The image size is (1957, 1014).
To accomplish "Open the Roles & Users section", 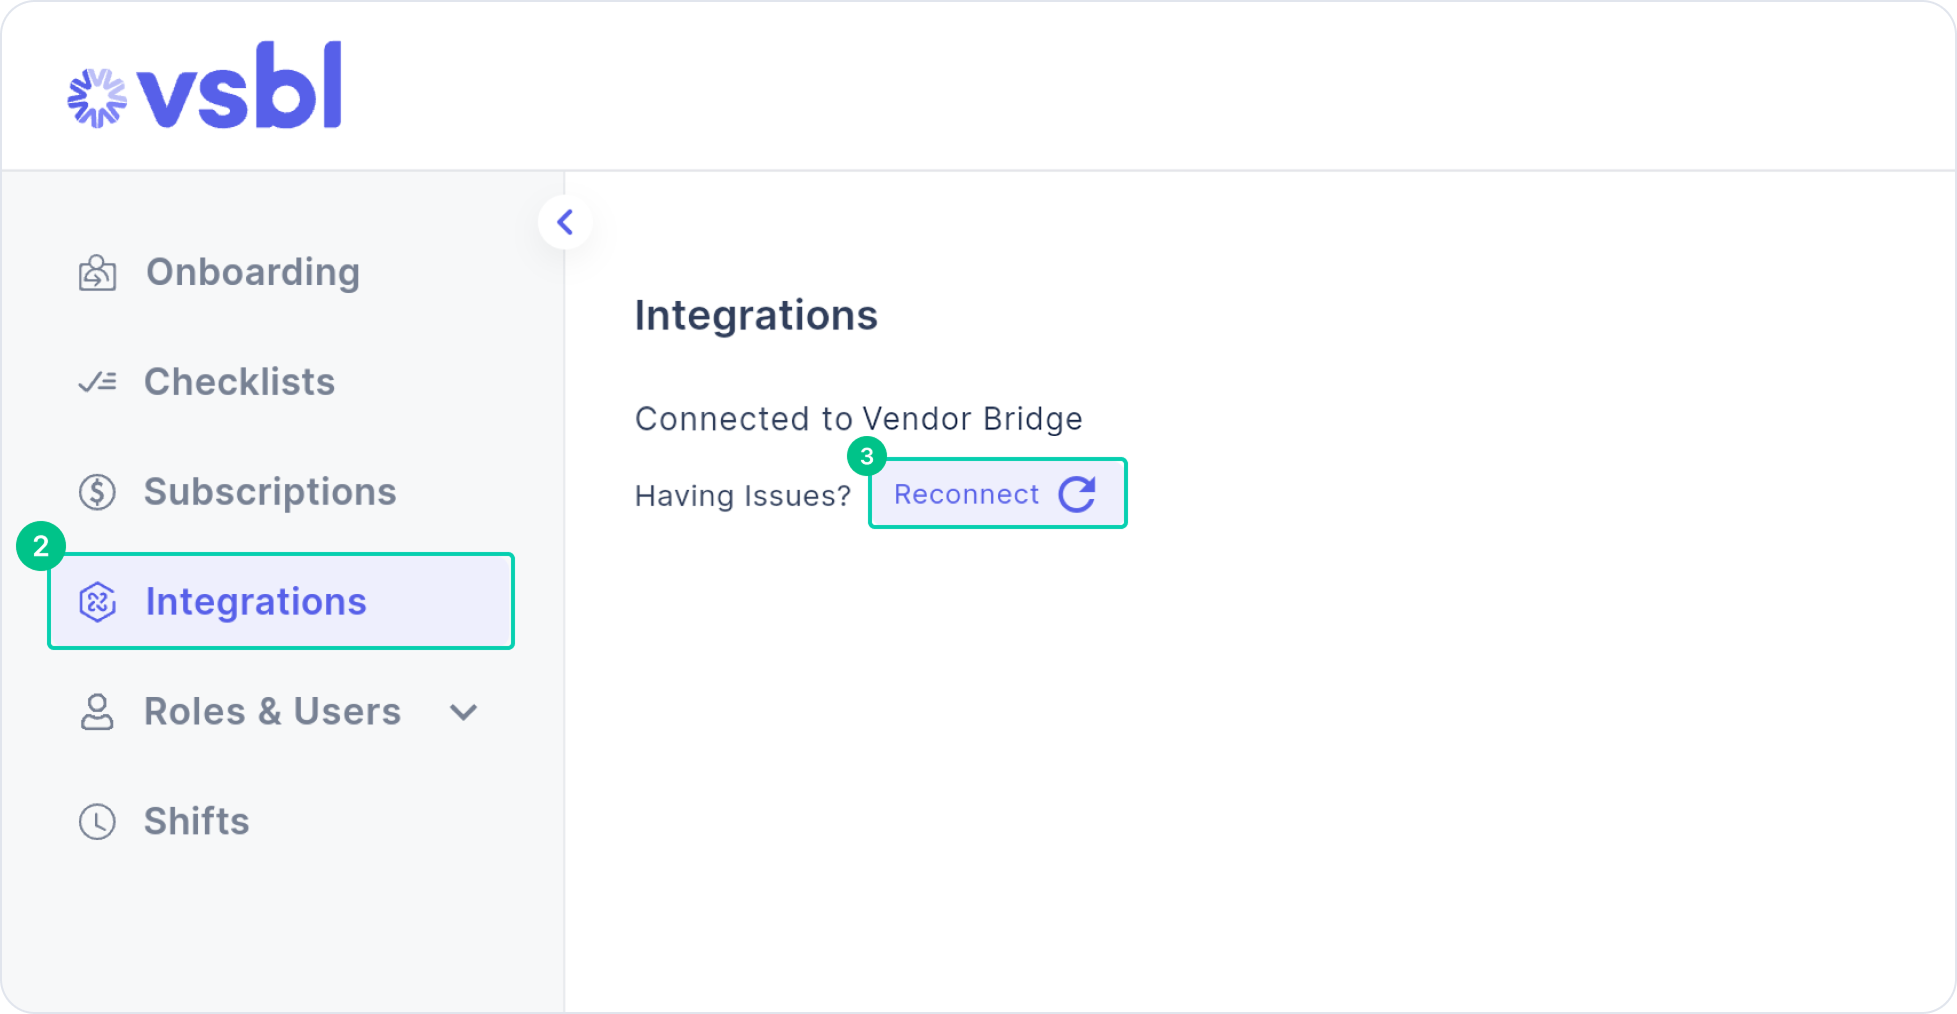I will pyautogui.click(x=271, y=711).
